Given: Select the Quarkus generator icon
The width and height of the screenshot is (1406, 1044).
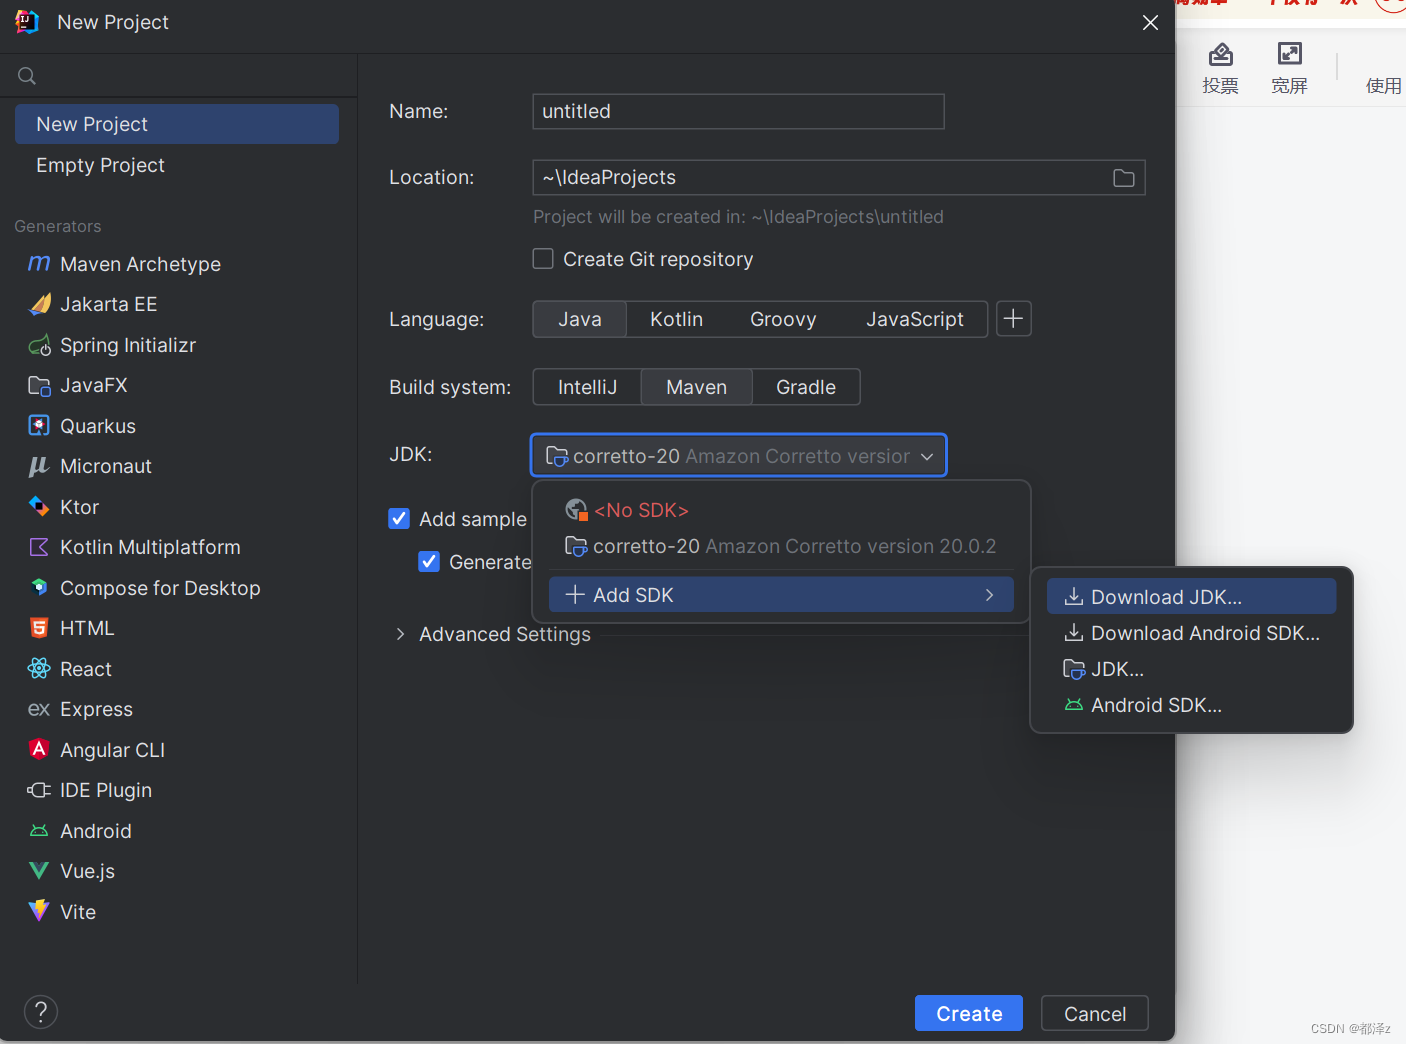Looking at the screenshot, I should point(38,425).
